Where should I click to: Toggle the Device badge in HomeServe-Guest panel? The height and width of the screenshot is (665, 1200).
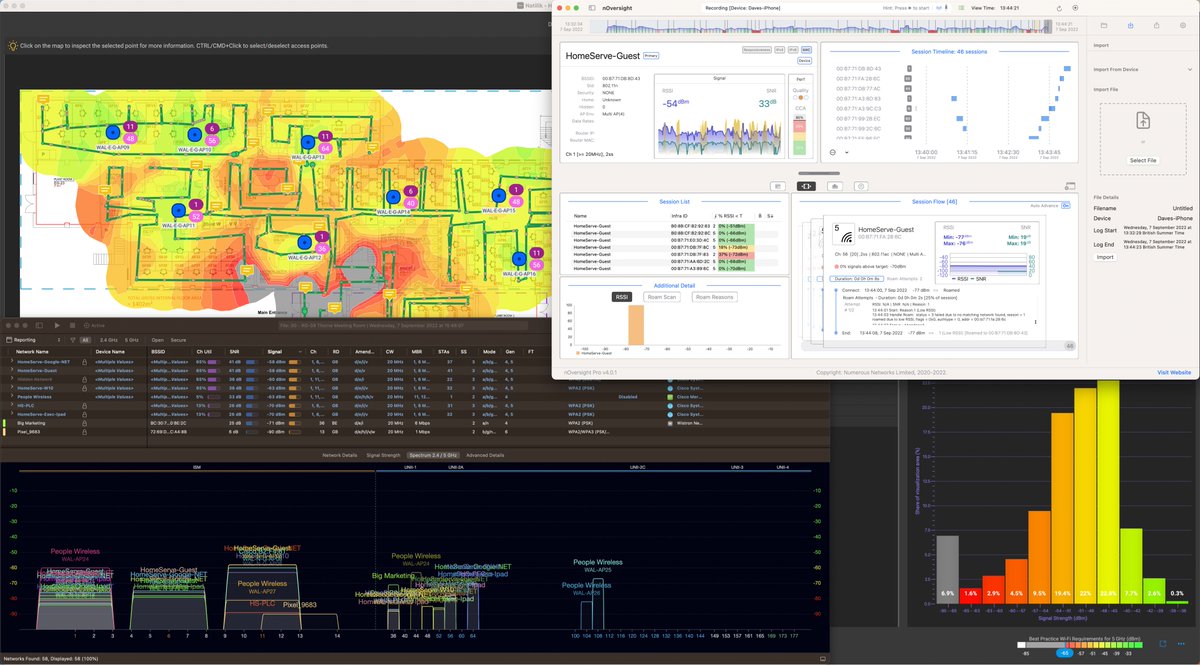coord(804,61)
